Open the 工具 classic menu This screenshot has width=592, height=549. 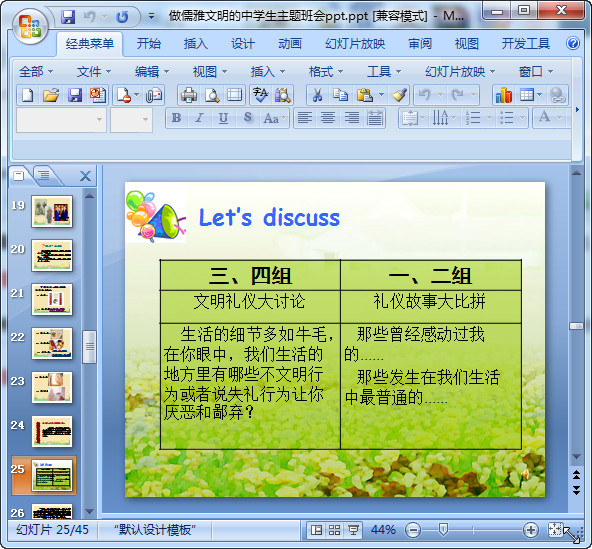pyautogui.click(x=384, y=71)
